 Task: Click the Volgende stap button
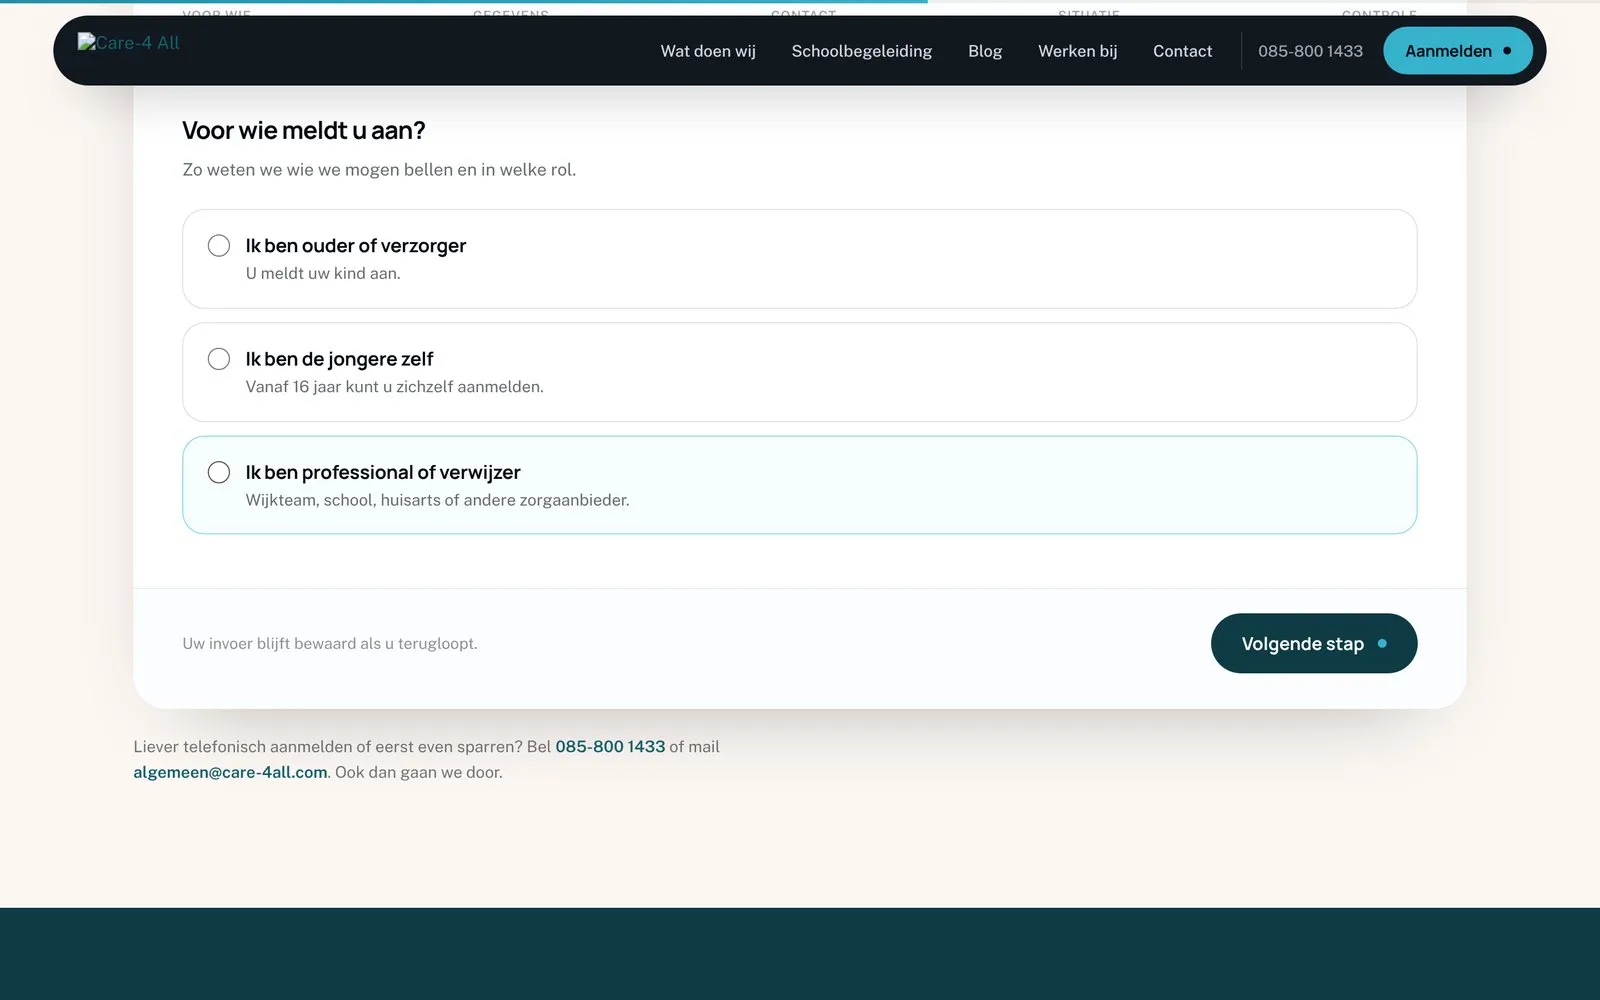[x=1313, y=643]
